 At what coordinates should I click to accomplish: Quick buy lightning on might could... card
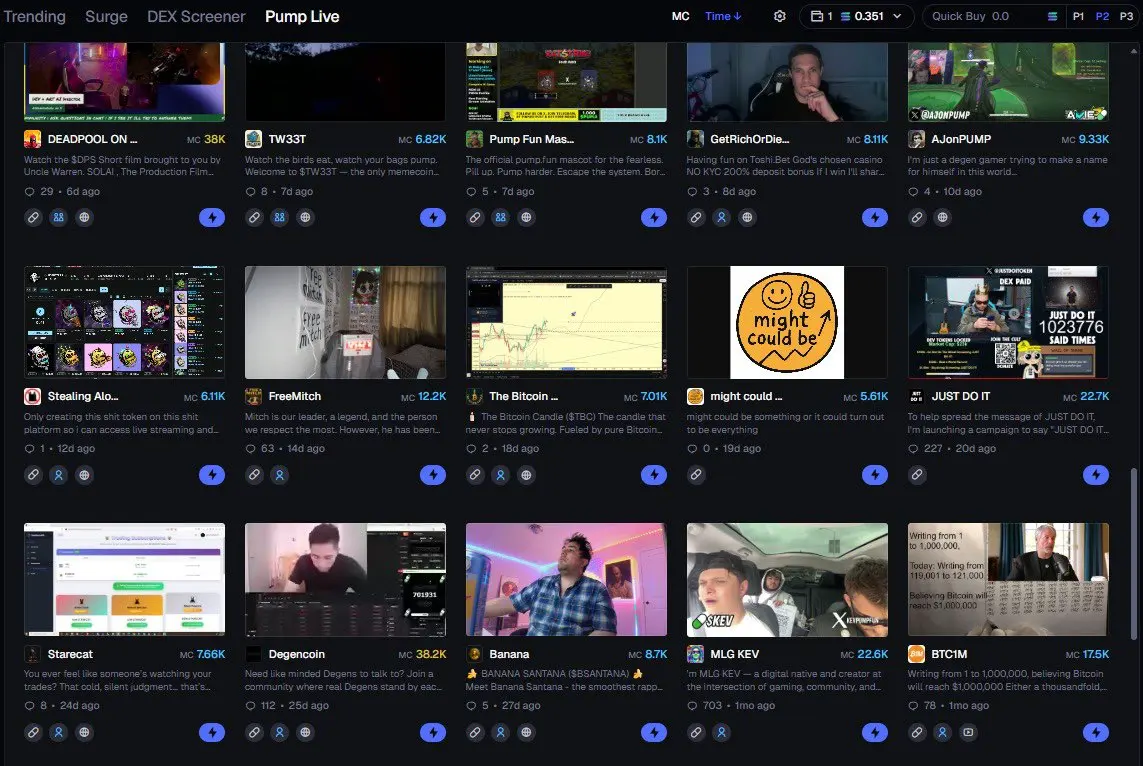tap(875, 475)
